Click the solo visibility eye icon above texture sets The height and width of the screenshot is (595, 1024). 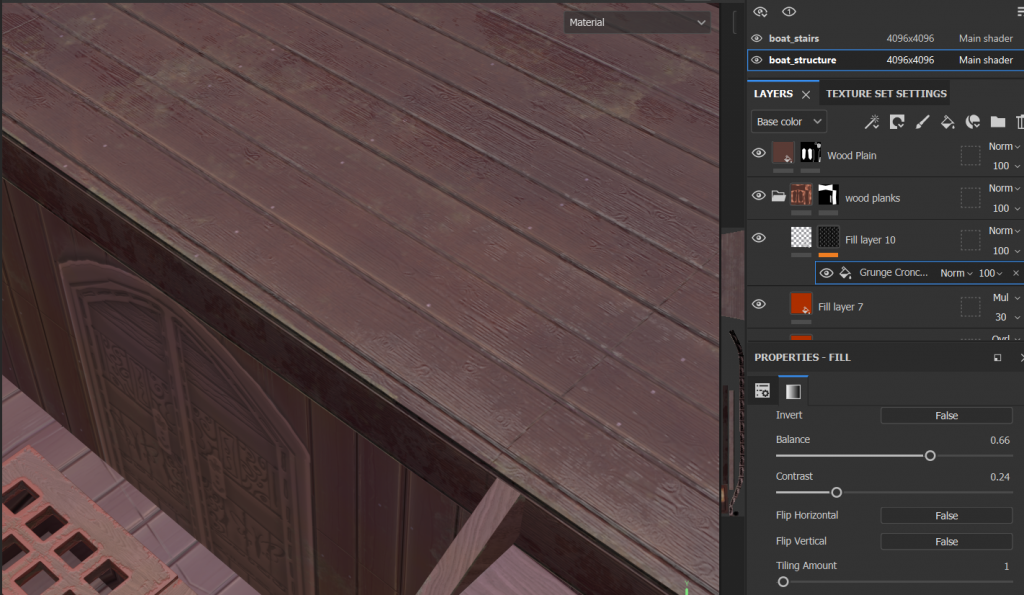point(760,12)
